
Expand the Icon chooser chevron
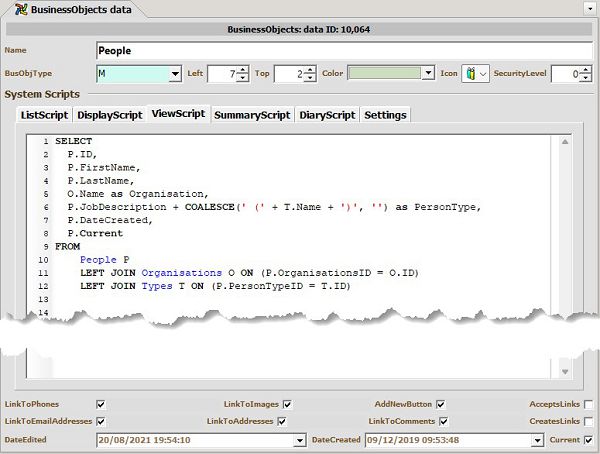click(x=483, y=73)
